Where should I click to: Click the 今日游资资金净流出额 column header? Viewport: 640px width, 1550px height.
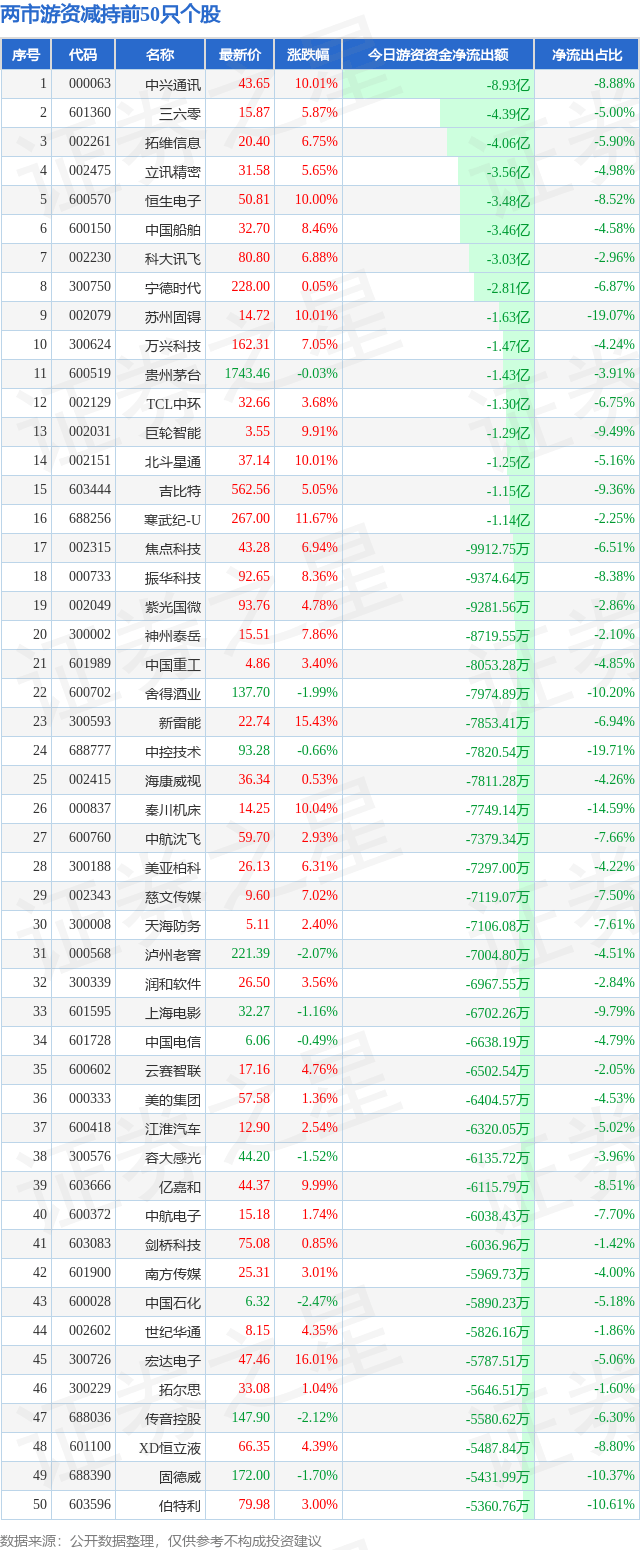(438, 55)
